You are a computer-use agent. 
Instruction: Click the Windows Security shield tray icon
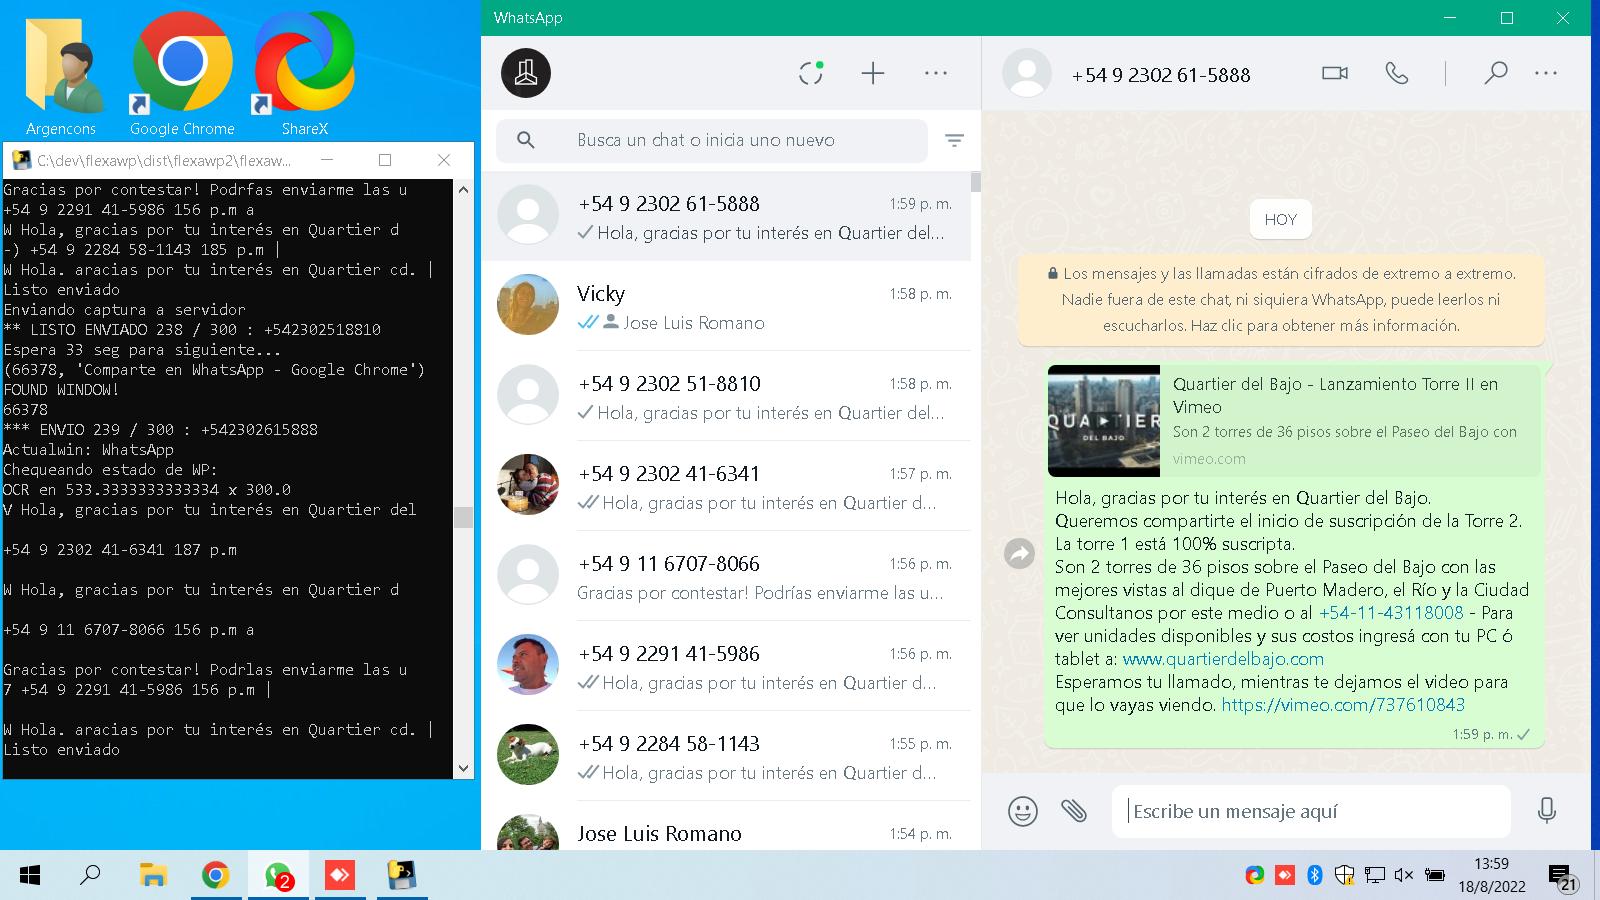1345,875
